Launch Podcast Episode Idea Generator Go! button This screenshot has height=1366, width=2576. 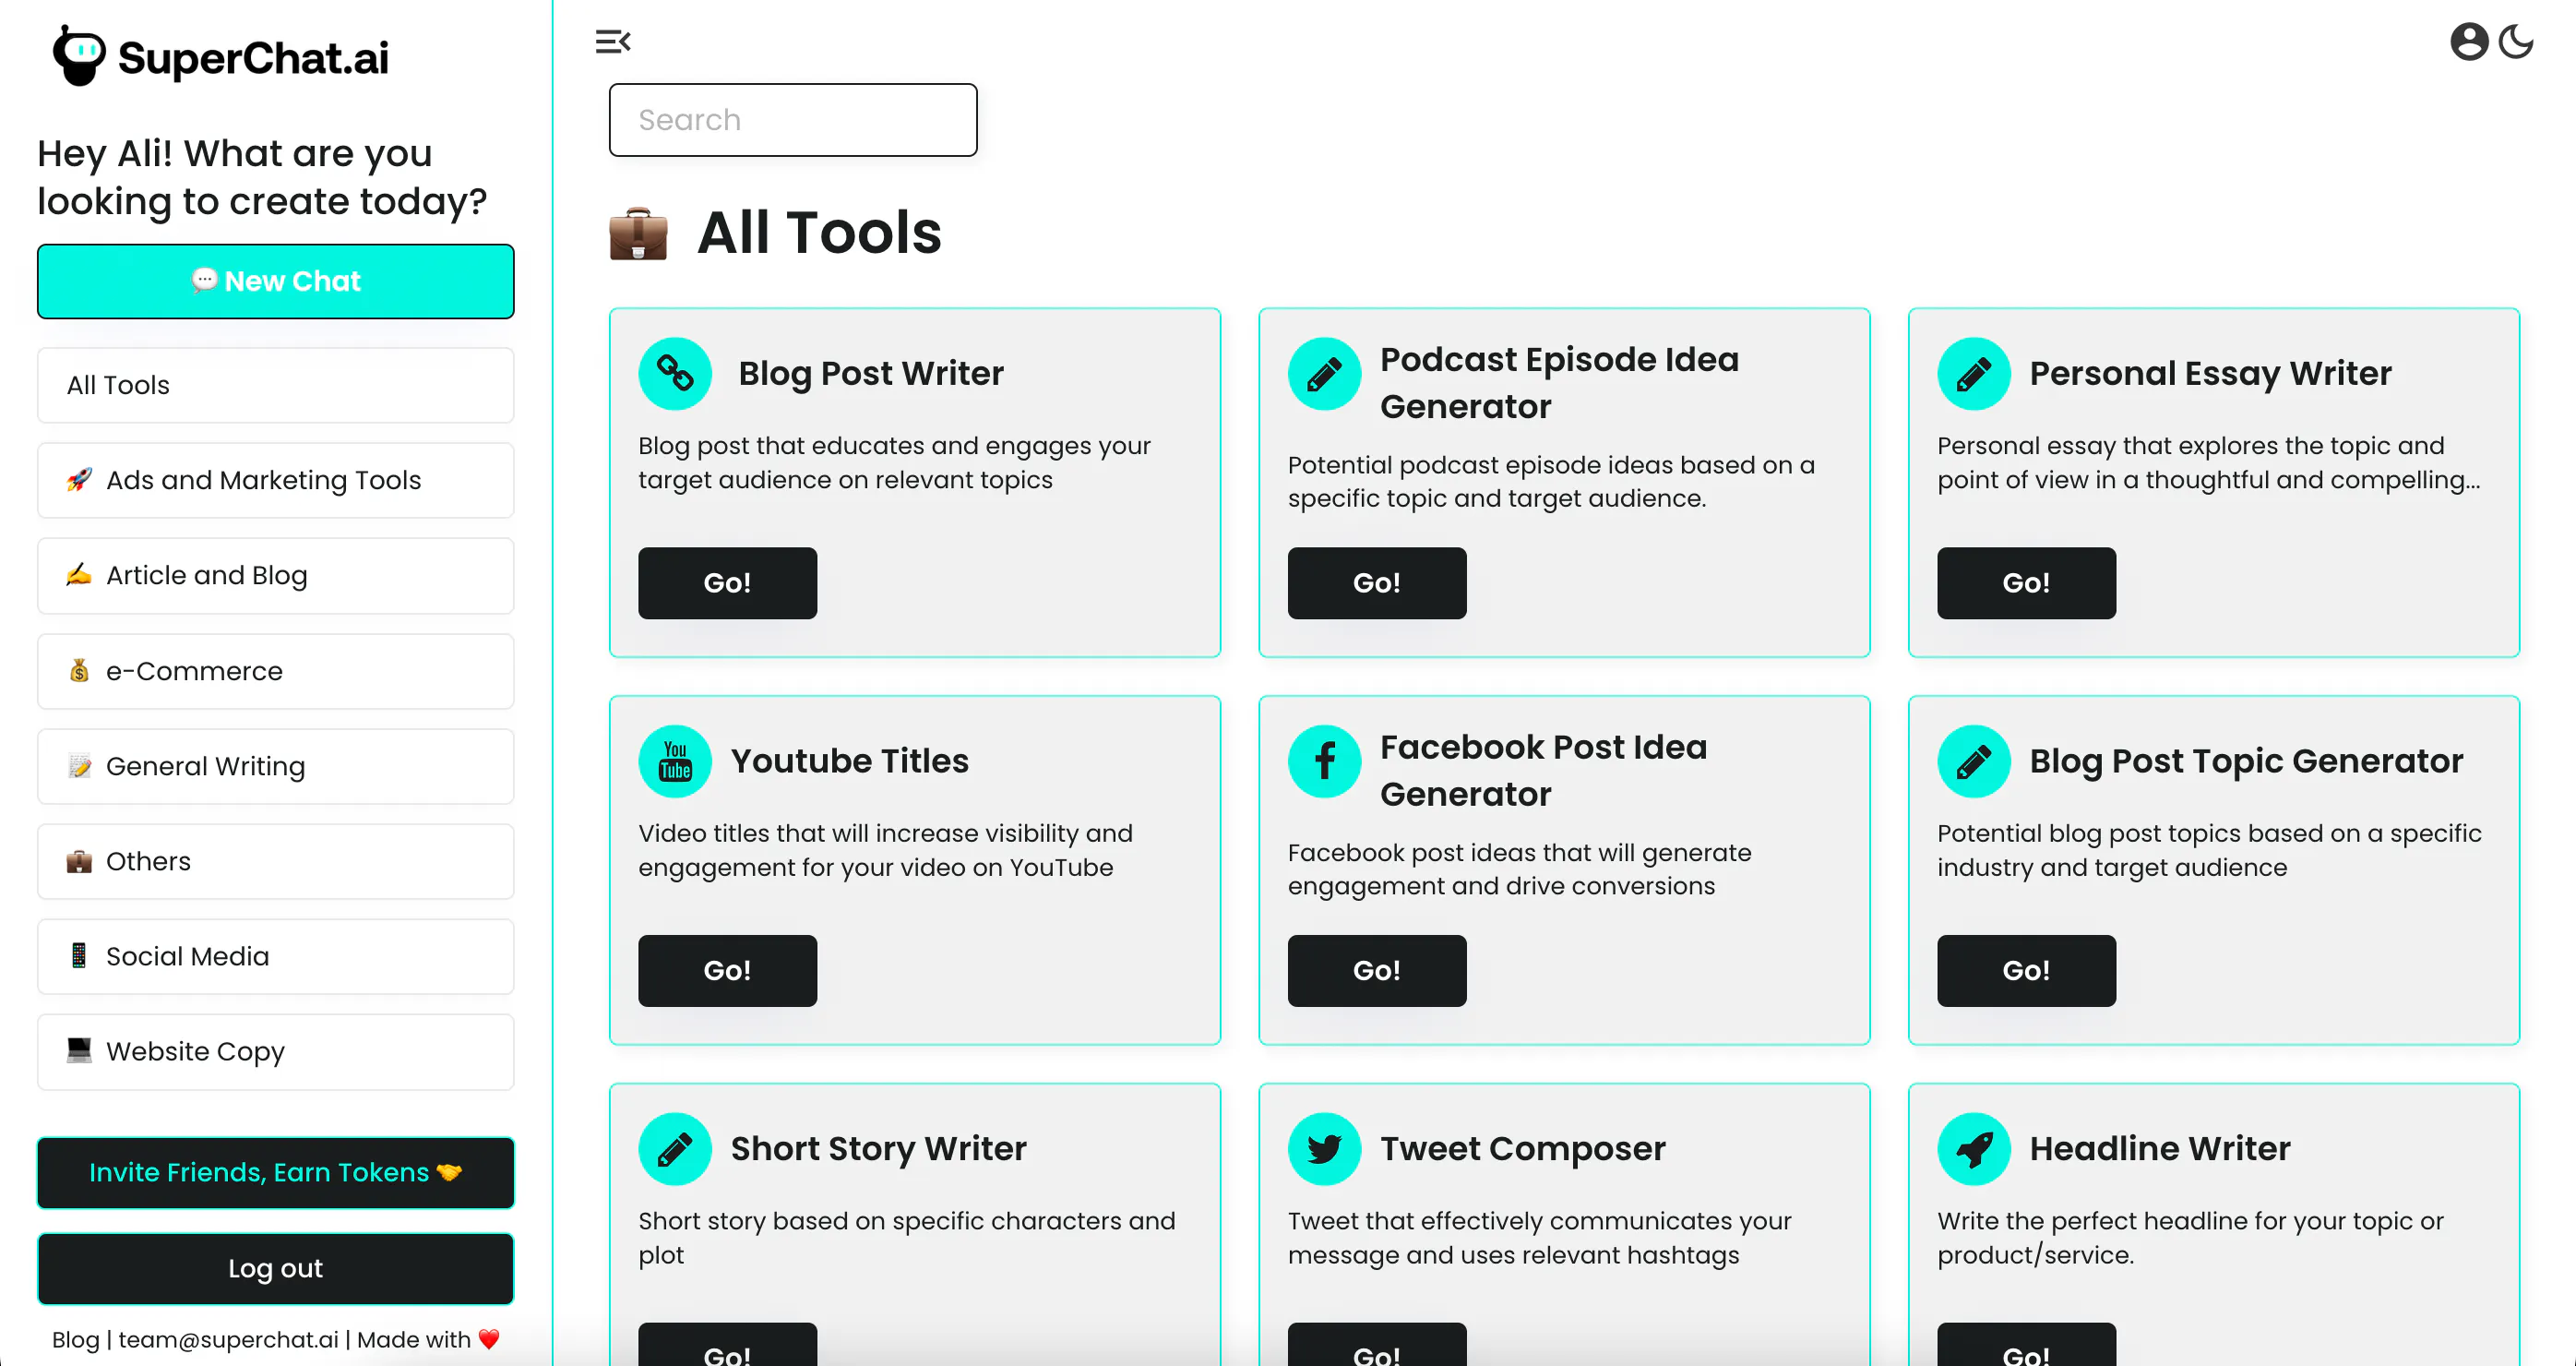pyautogui.click(x=1377, y=583)
